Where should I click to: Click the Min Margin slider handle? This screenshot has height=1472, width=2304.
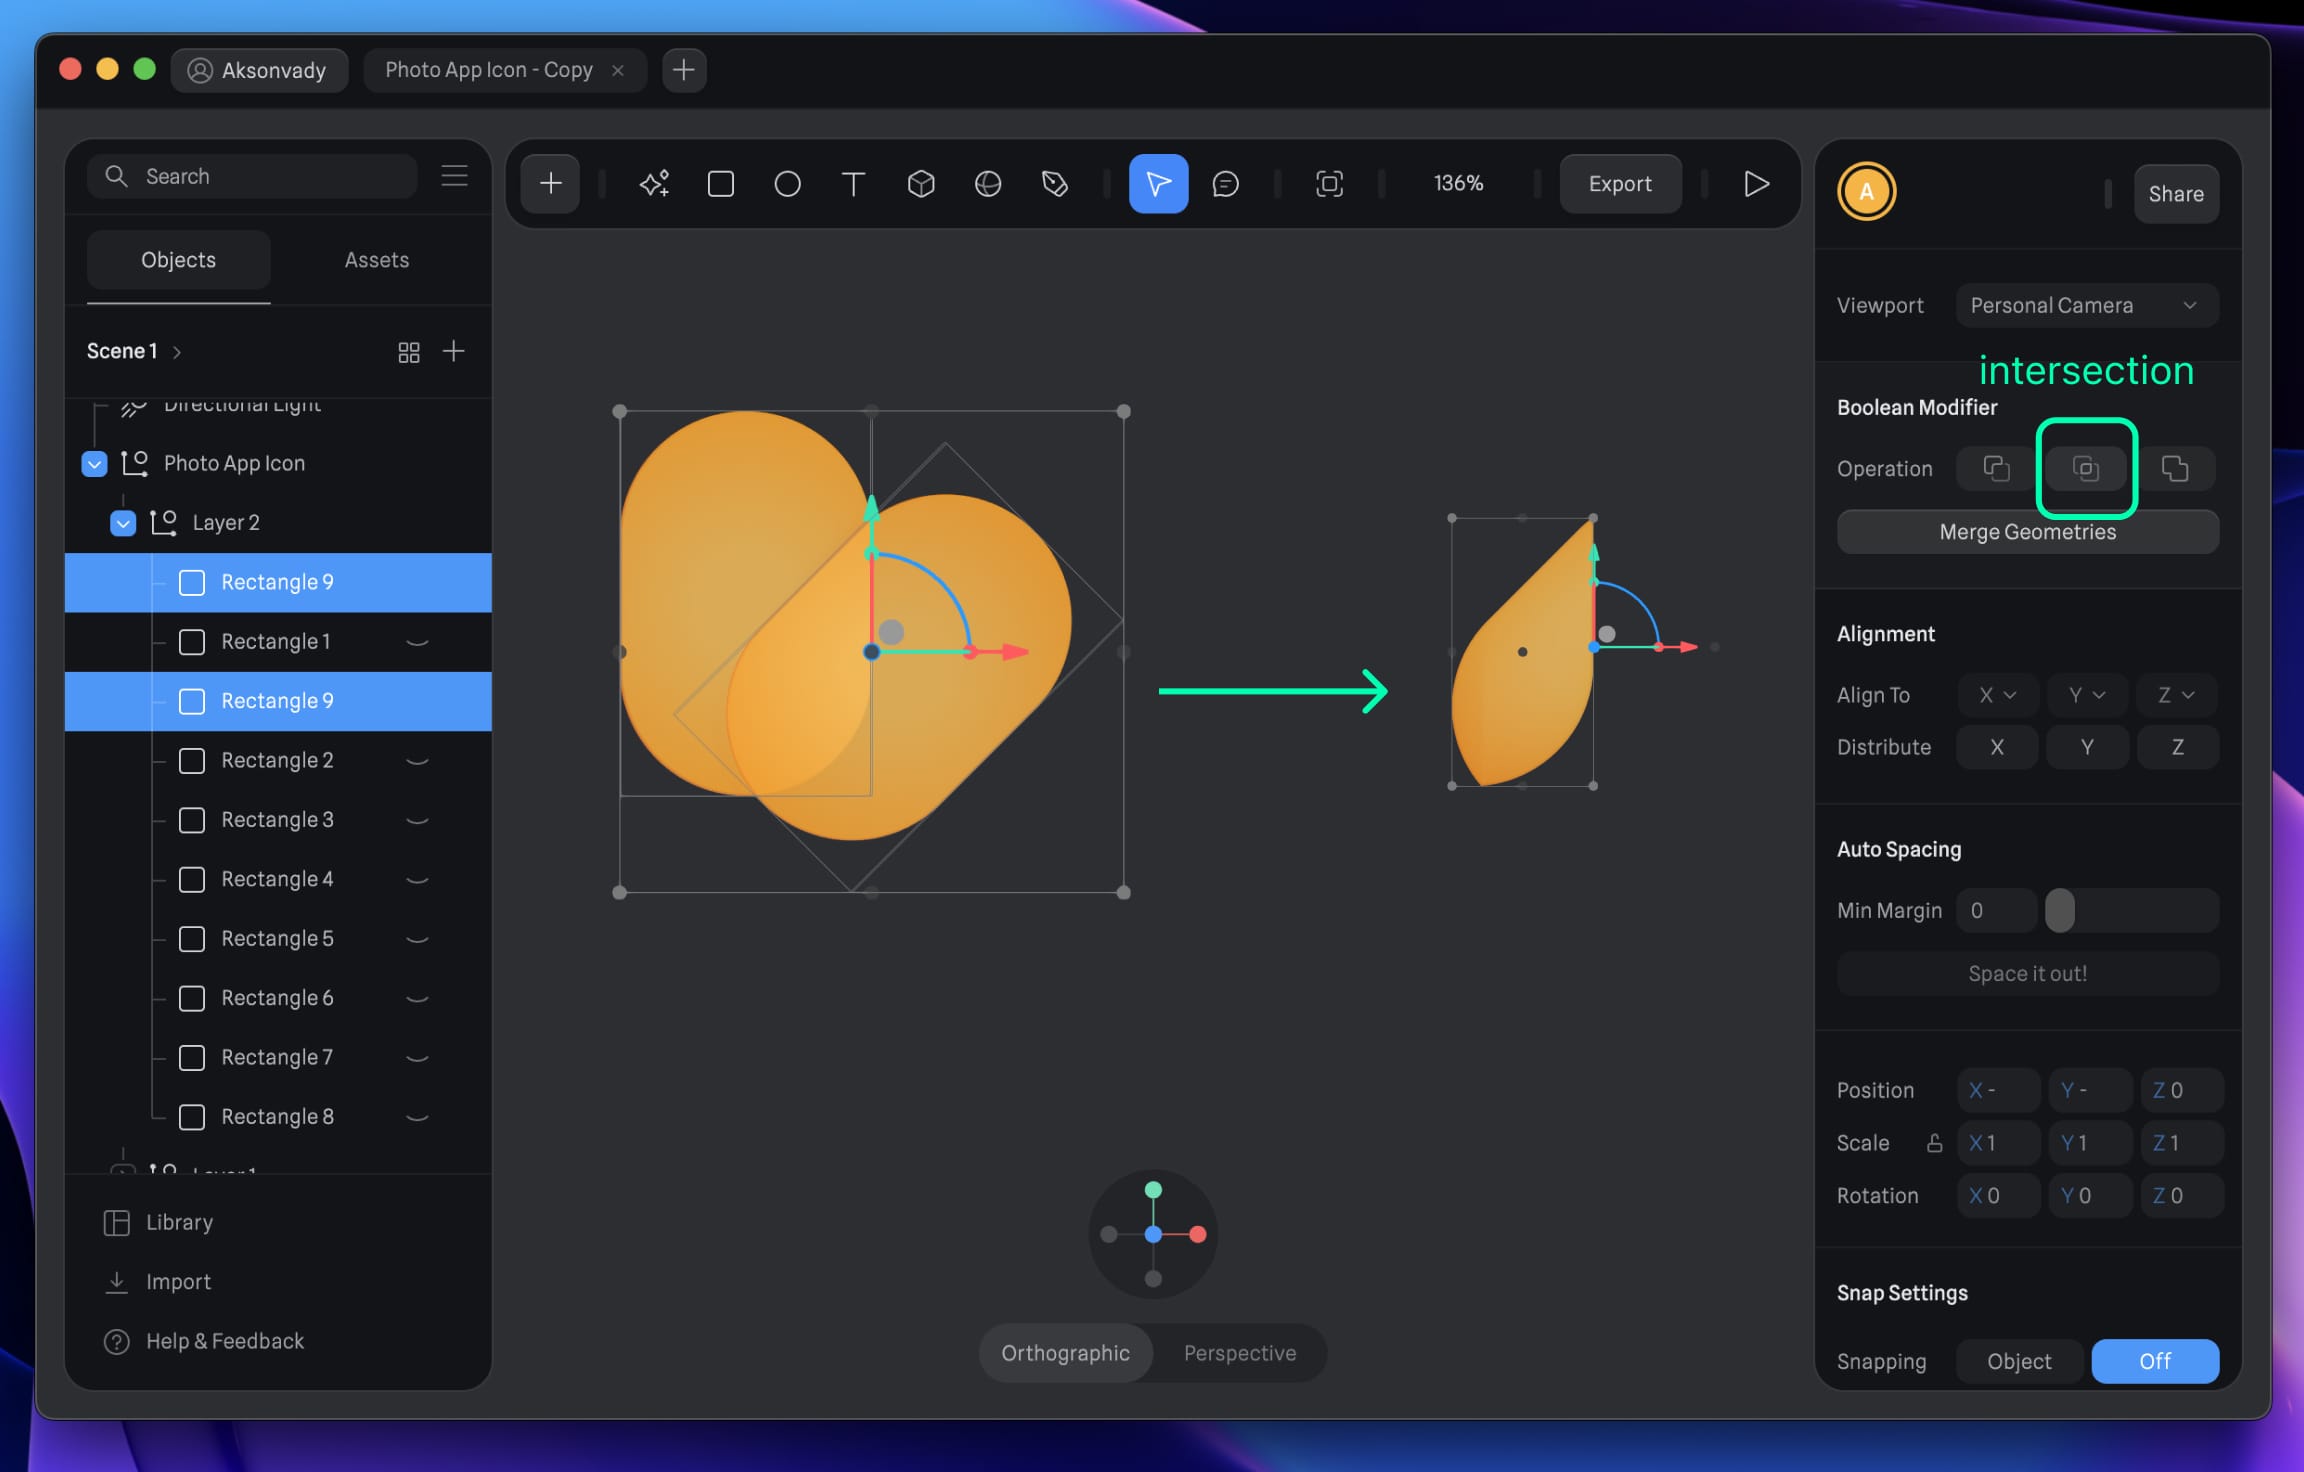[2059, 911]
